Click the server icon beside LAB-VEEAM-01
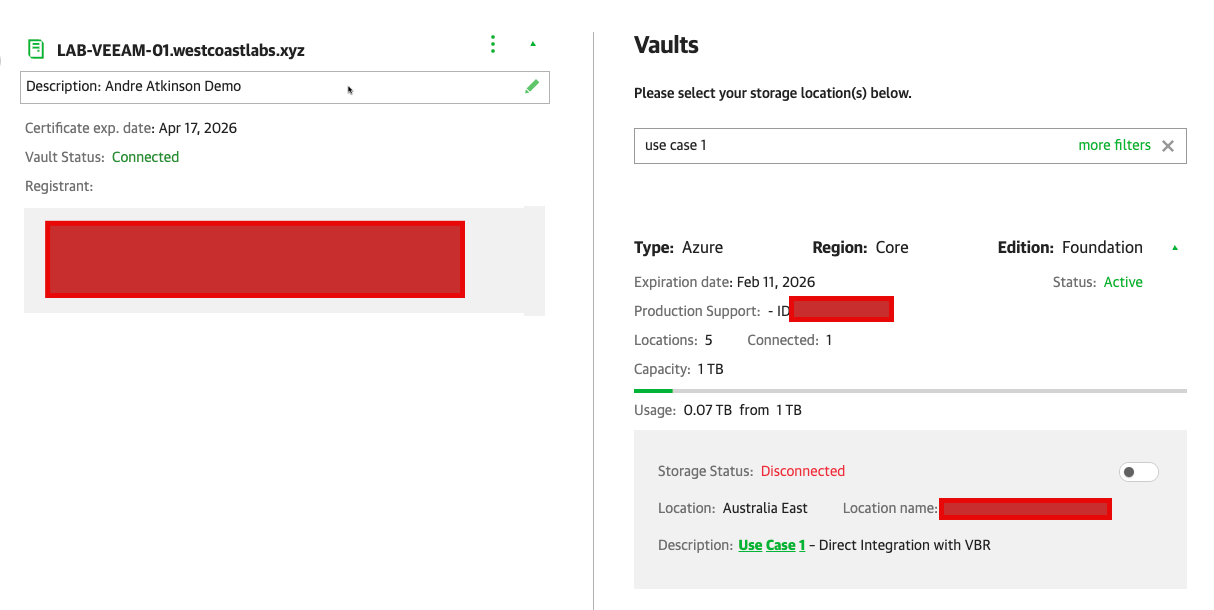The width and height of the screenshot is (1214, 610). 36,49
